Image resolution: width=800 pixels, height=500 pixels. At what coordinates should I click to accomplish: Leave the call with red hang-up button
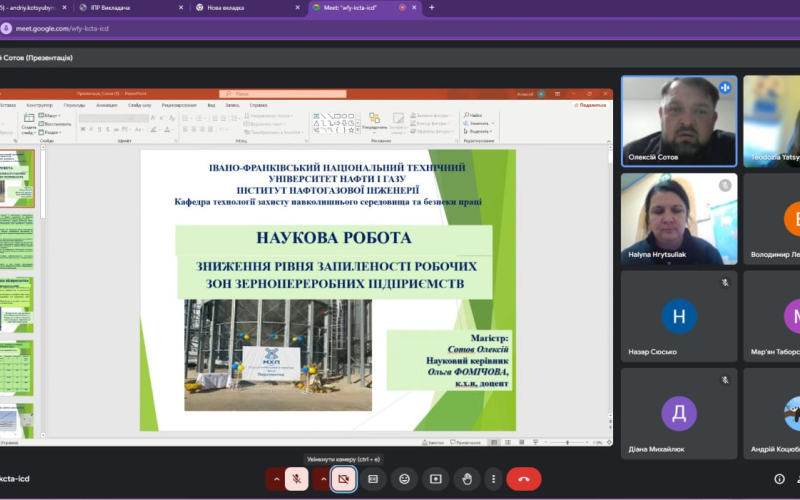pos(523,479)
